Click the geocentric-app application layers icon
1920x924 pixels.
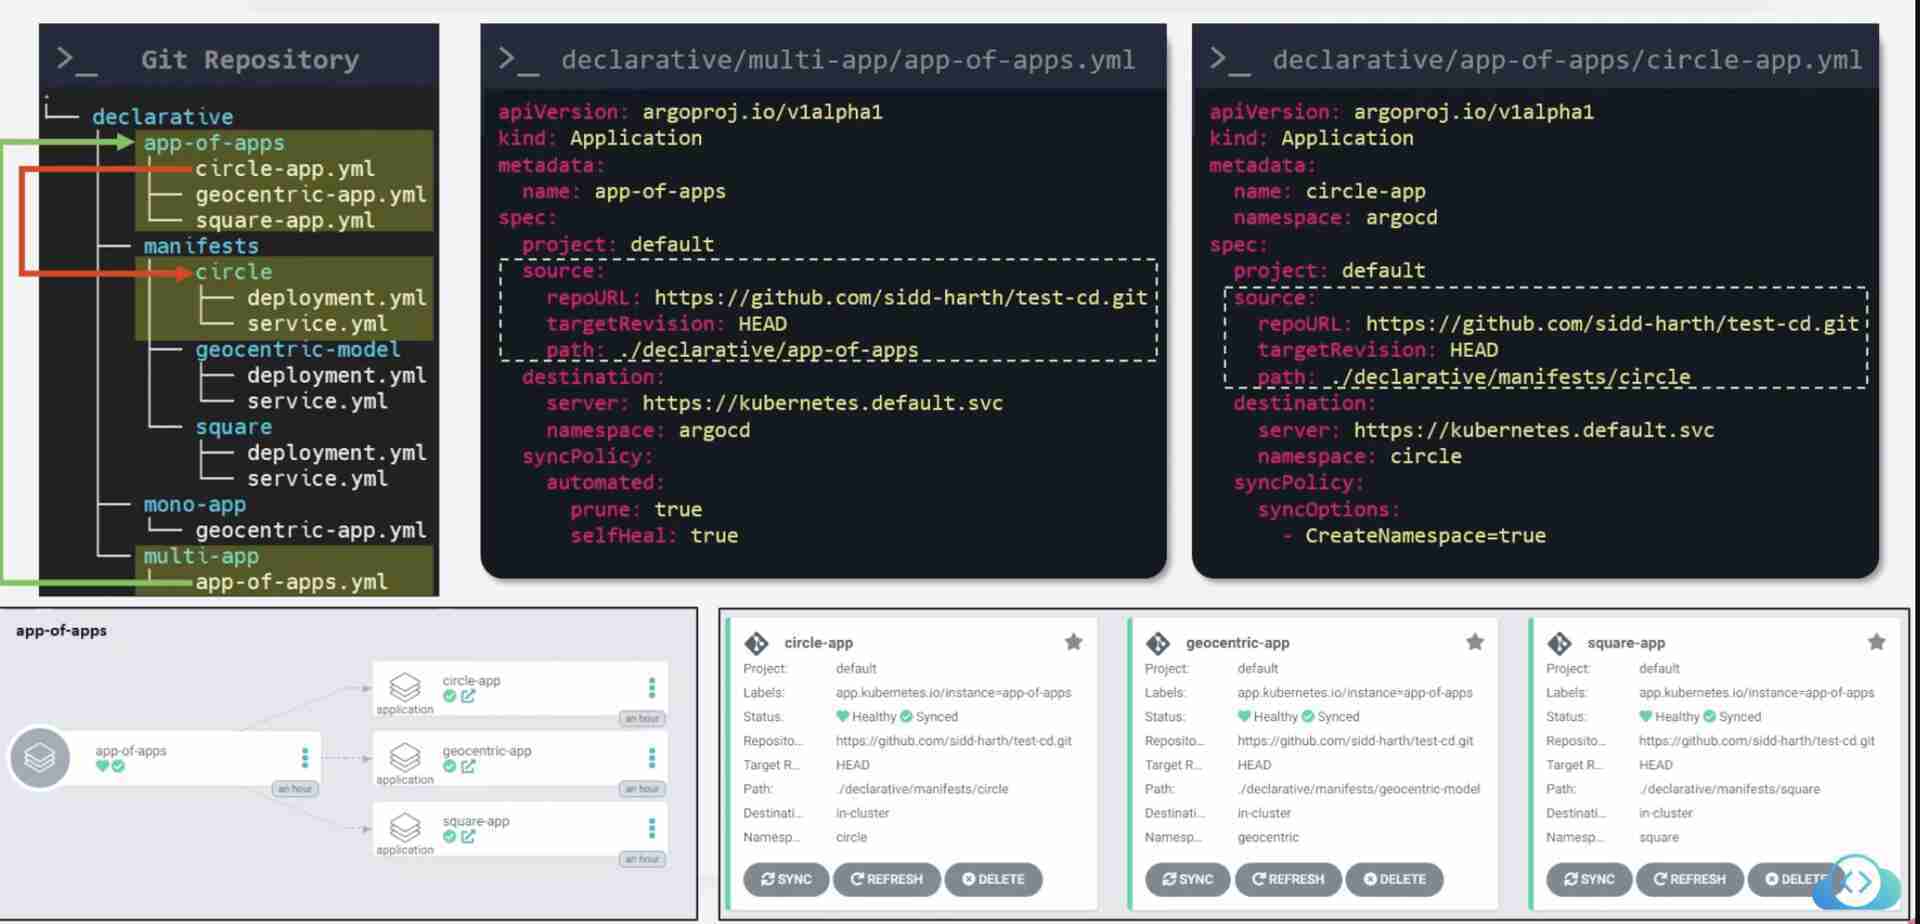click(404, 756)
